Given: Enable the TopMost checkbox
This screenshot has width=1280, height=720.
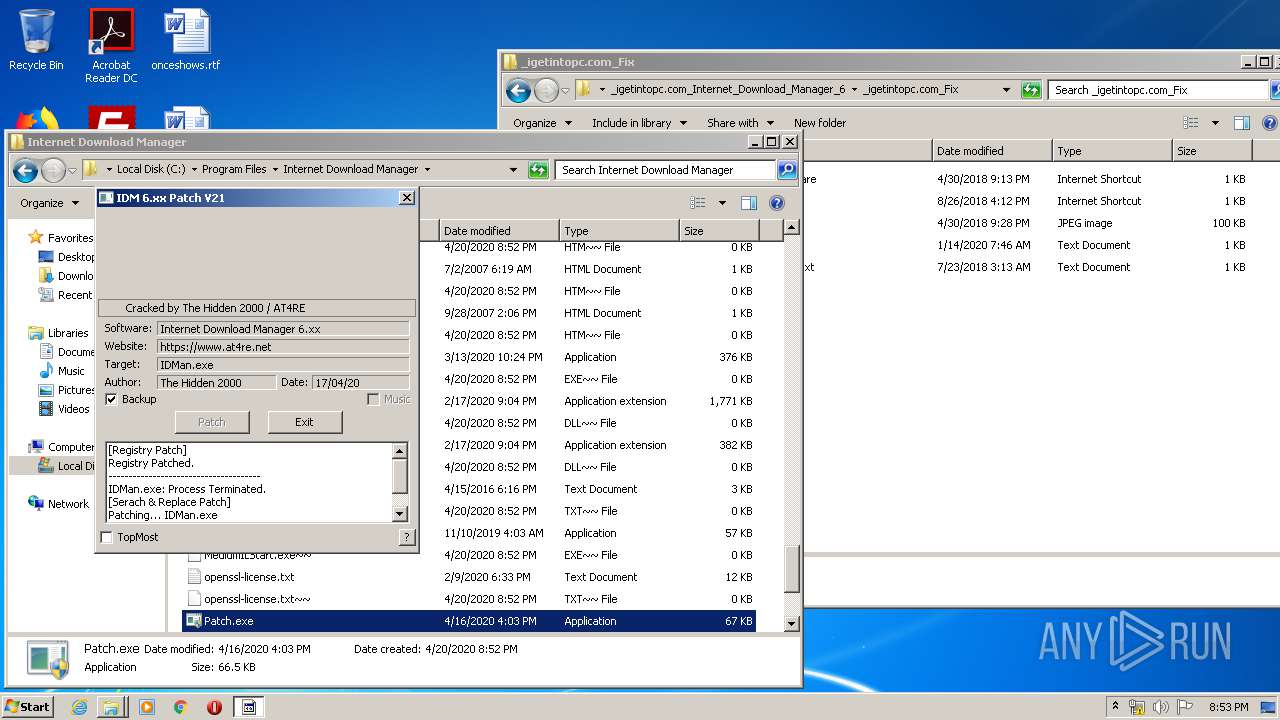Looking at the screenshot, I should pos(107,537).
